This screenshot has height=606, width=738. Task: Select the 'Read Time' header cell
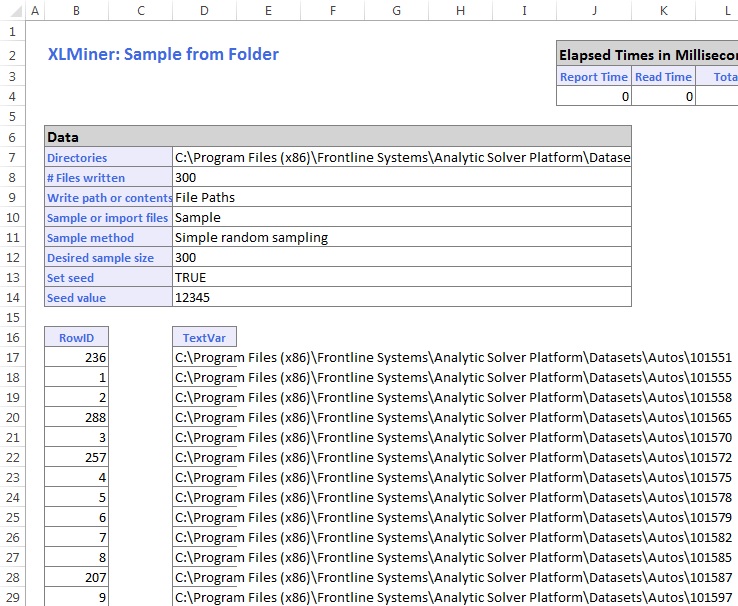click(663, 77)
